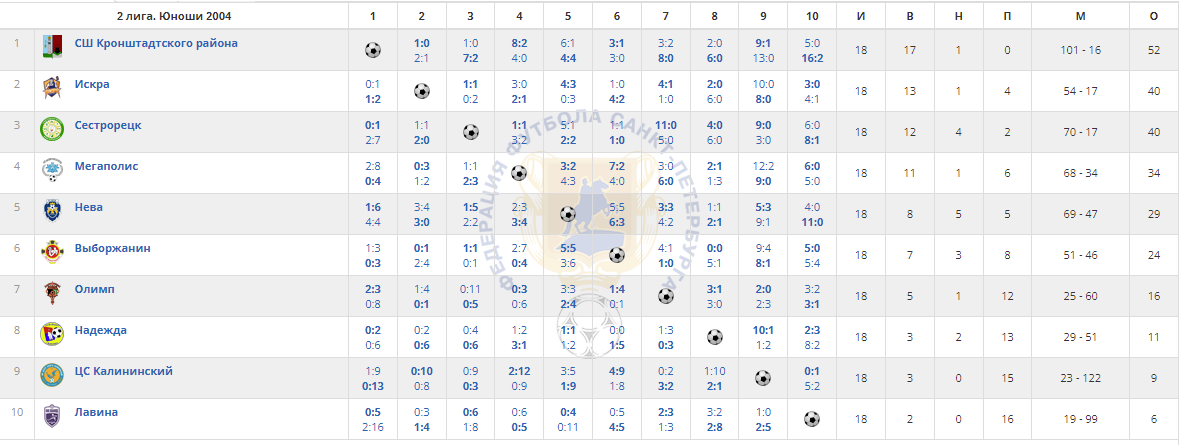Click the column header labeled О

tap(1154, 16)
